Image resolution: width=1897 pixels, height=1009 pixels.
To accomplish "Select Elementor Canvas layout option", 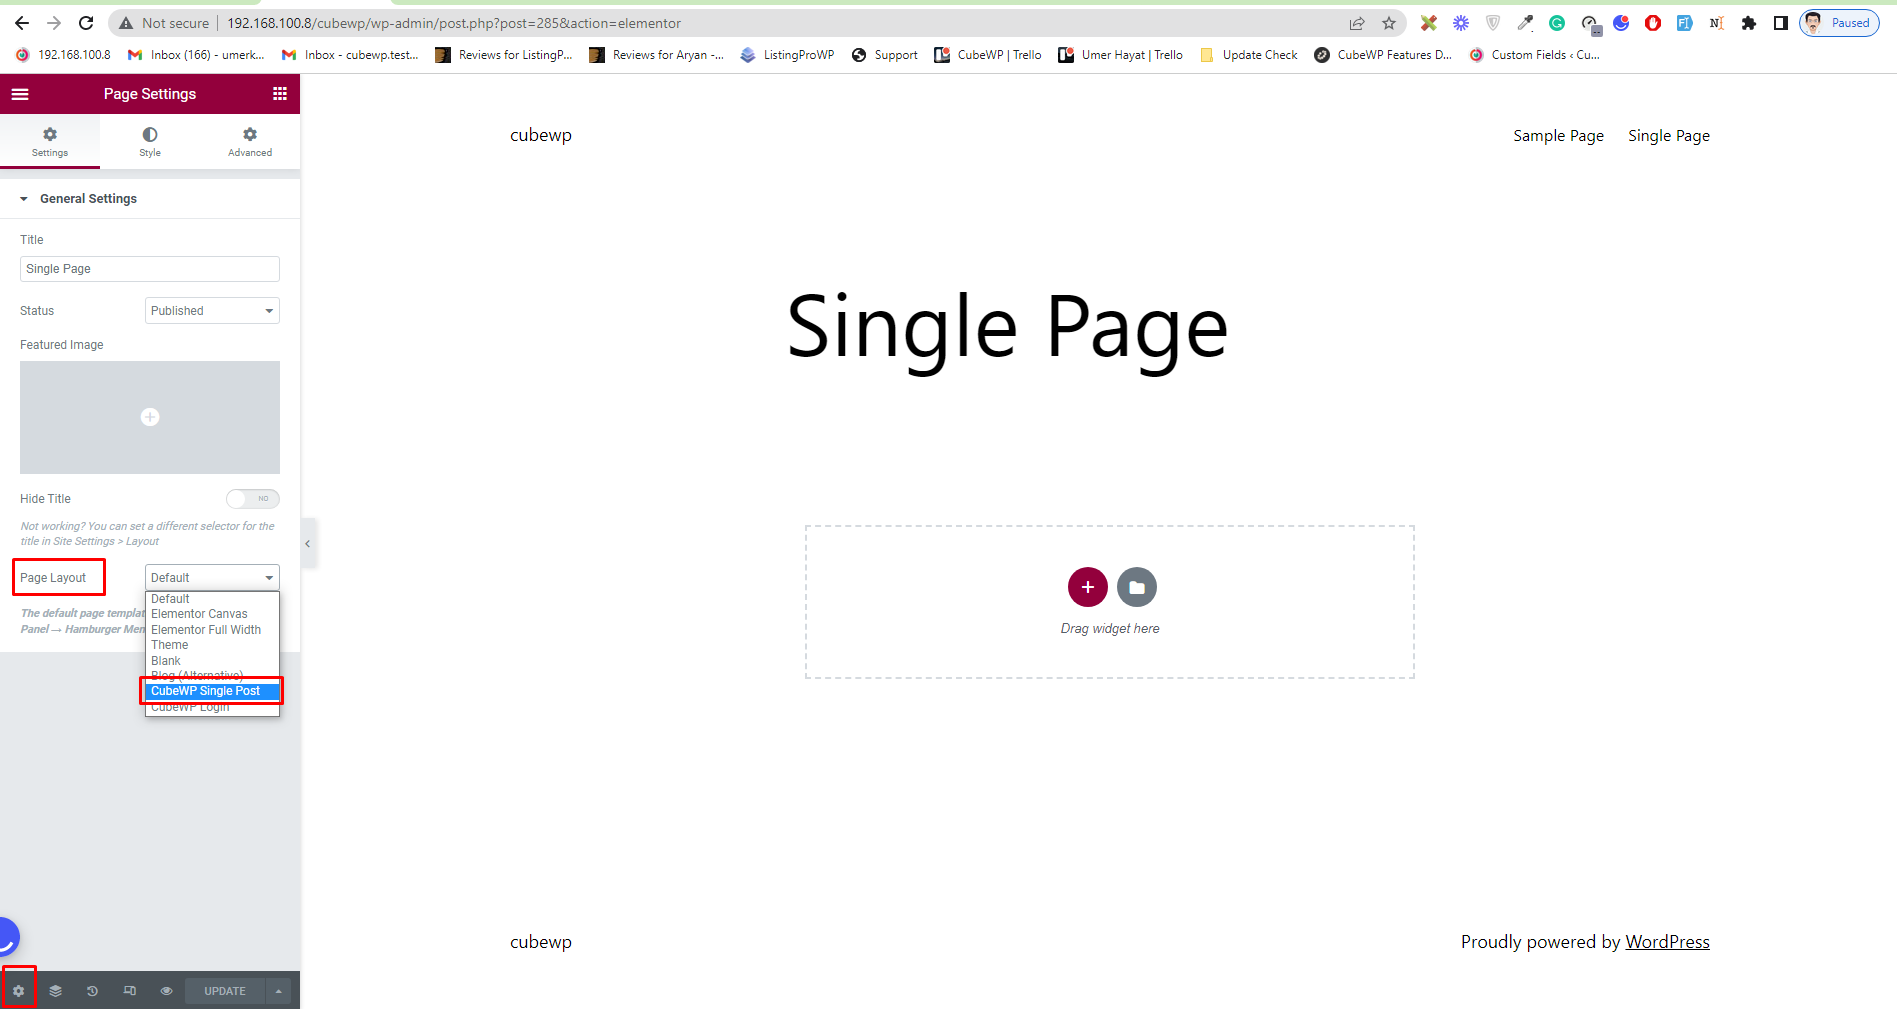I will 212,614.
